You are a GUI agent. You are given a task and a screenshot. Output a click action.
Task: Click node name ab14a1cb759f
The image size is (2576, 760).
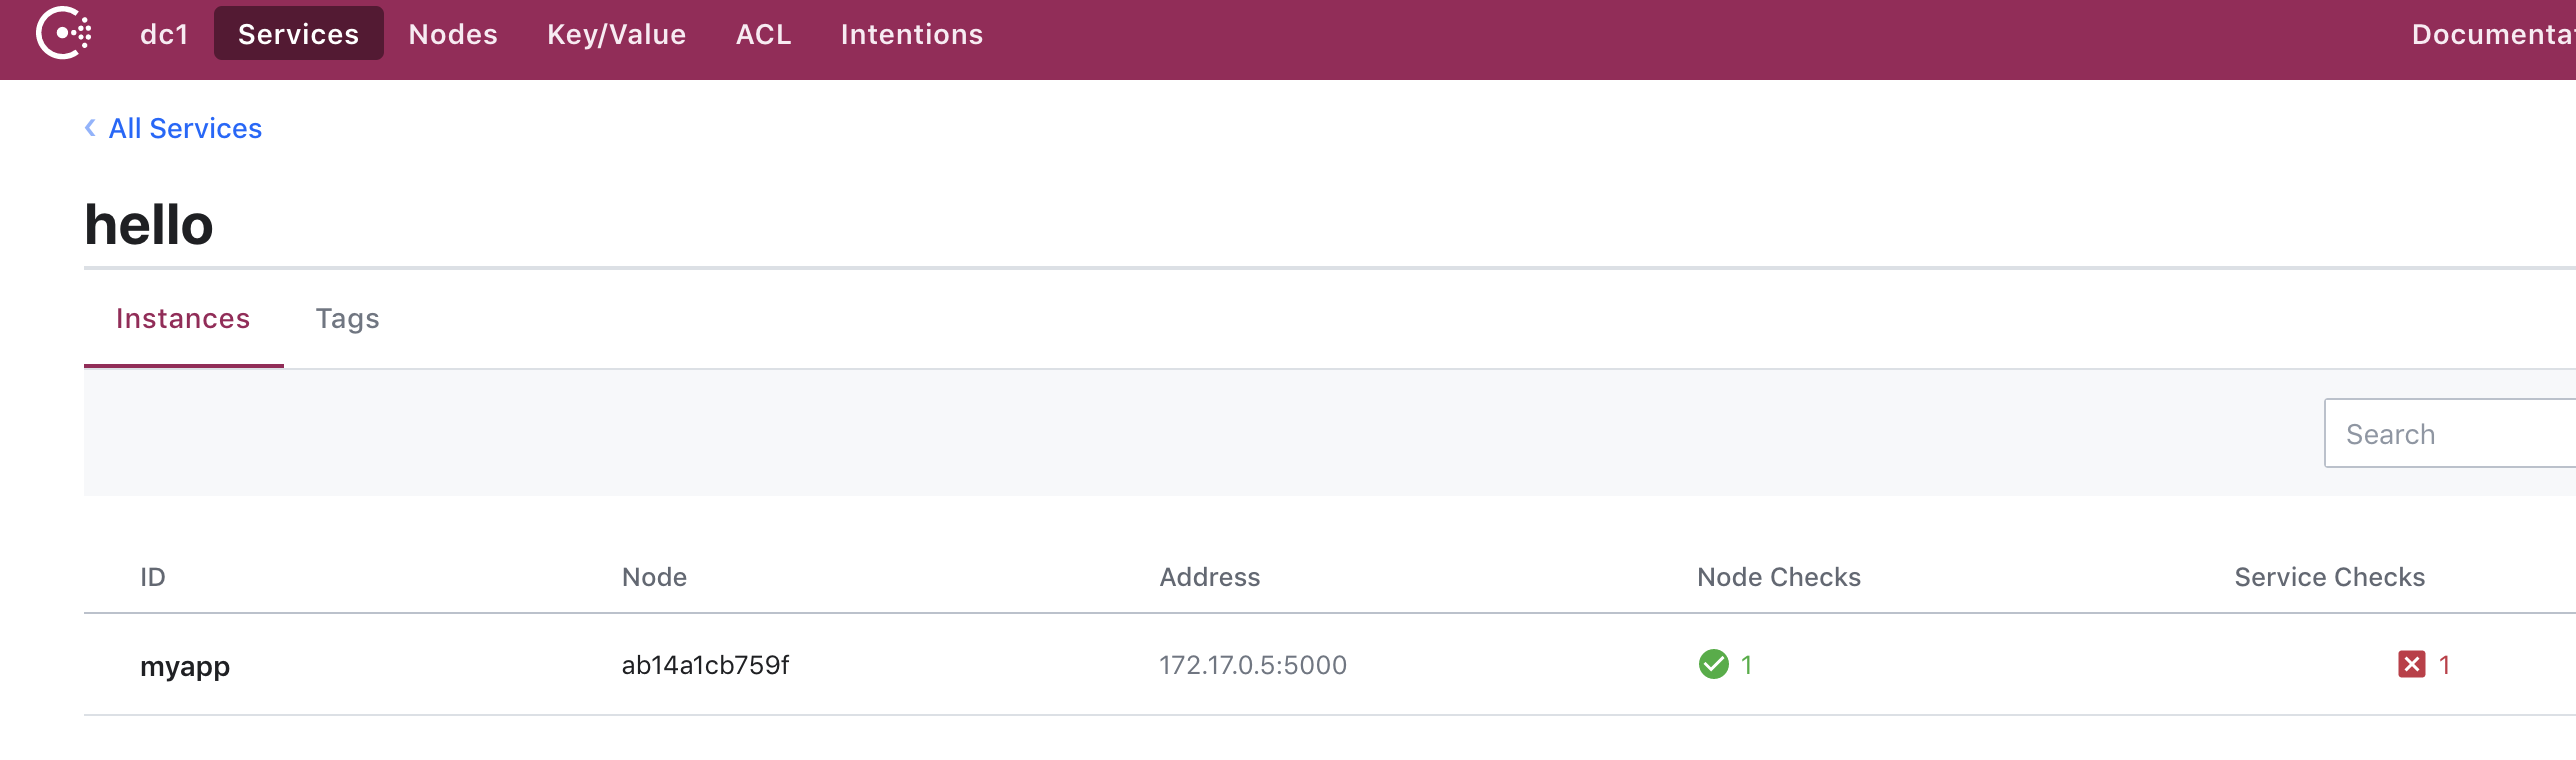(x=705, y=665)
